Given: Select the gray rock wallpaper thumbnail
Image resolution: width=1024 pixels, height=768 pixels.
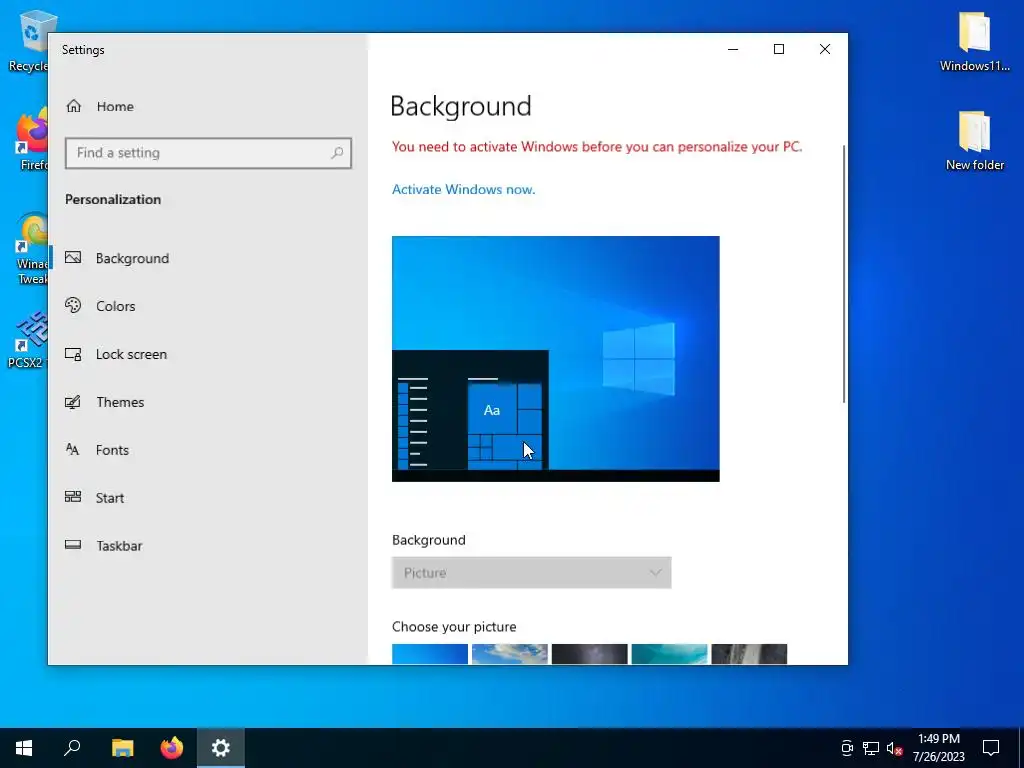Looking at the screenshot, I should click(749, 654).
